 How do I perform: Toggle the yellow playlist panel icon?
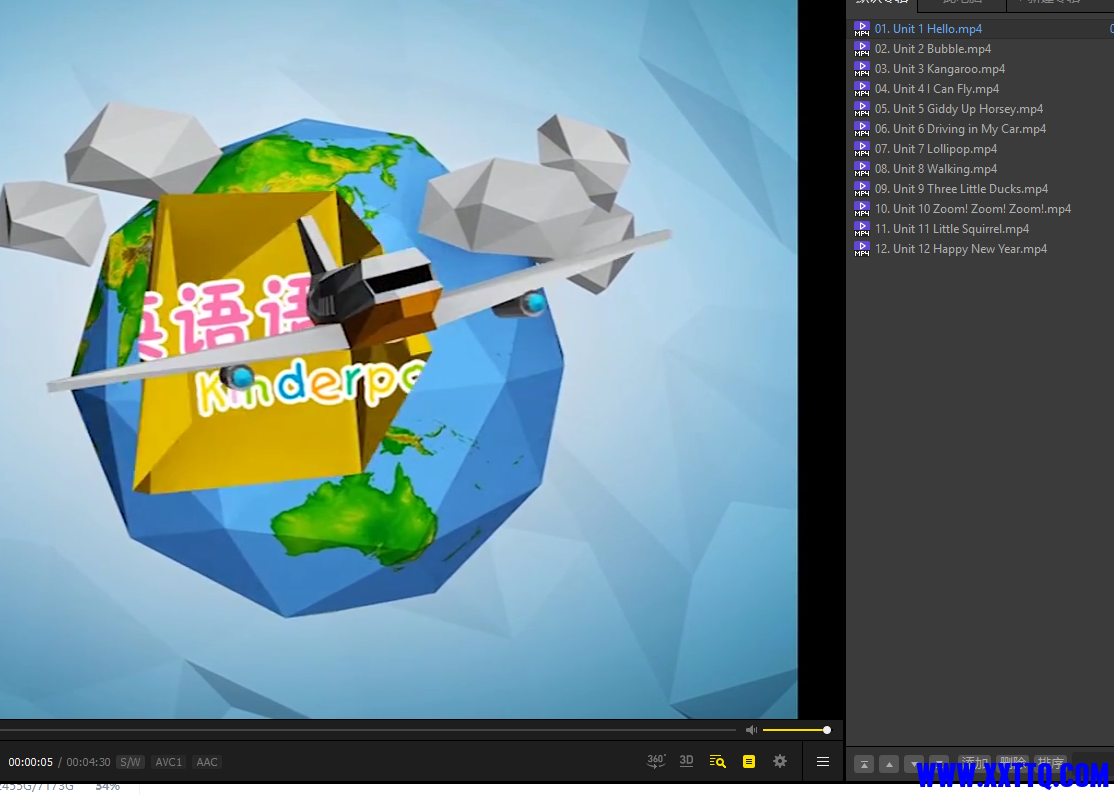(x=749, y=762)
